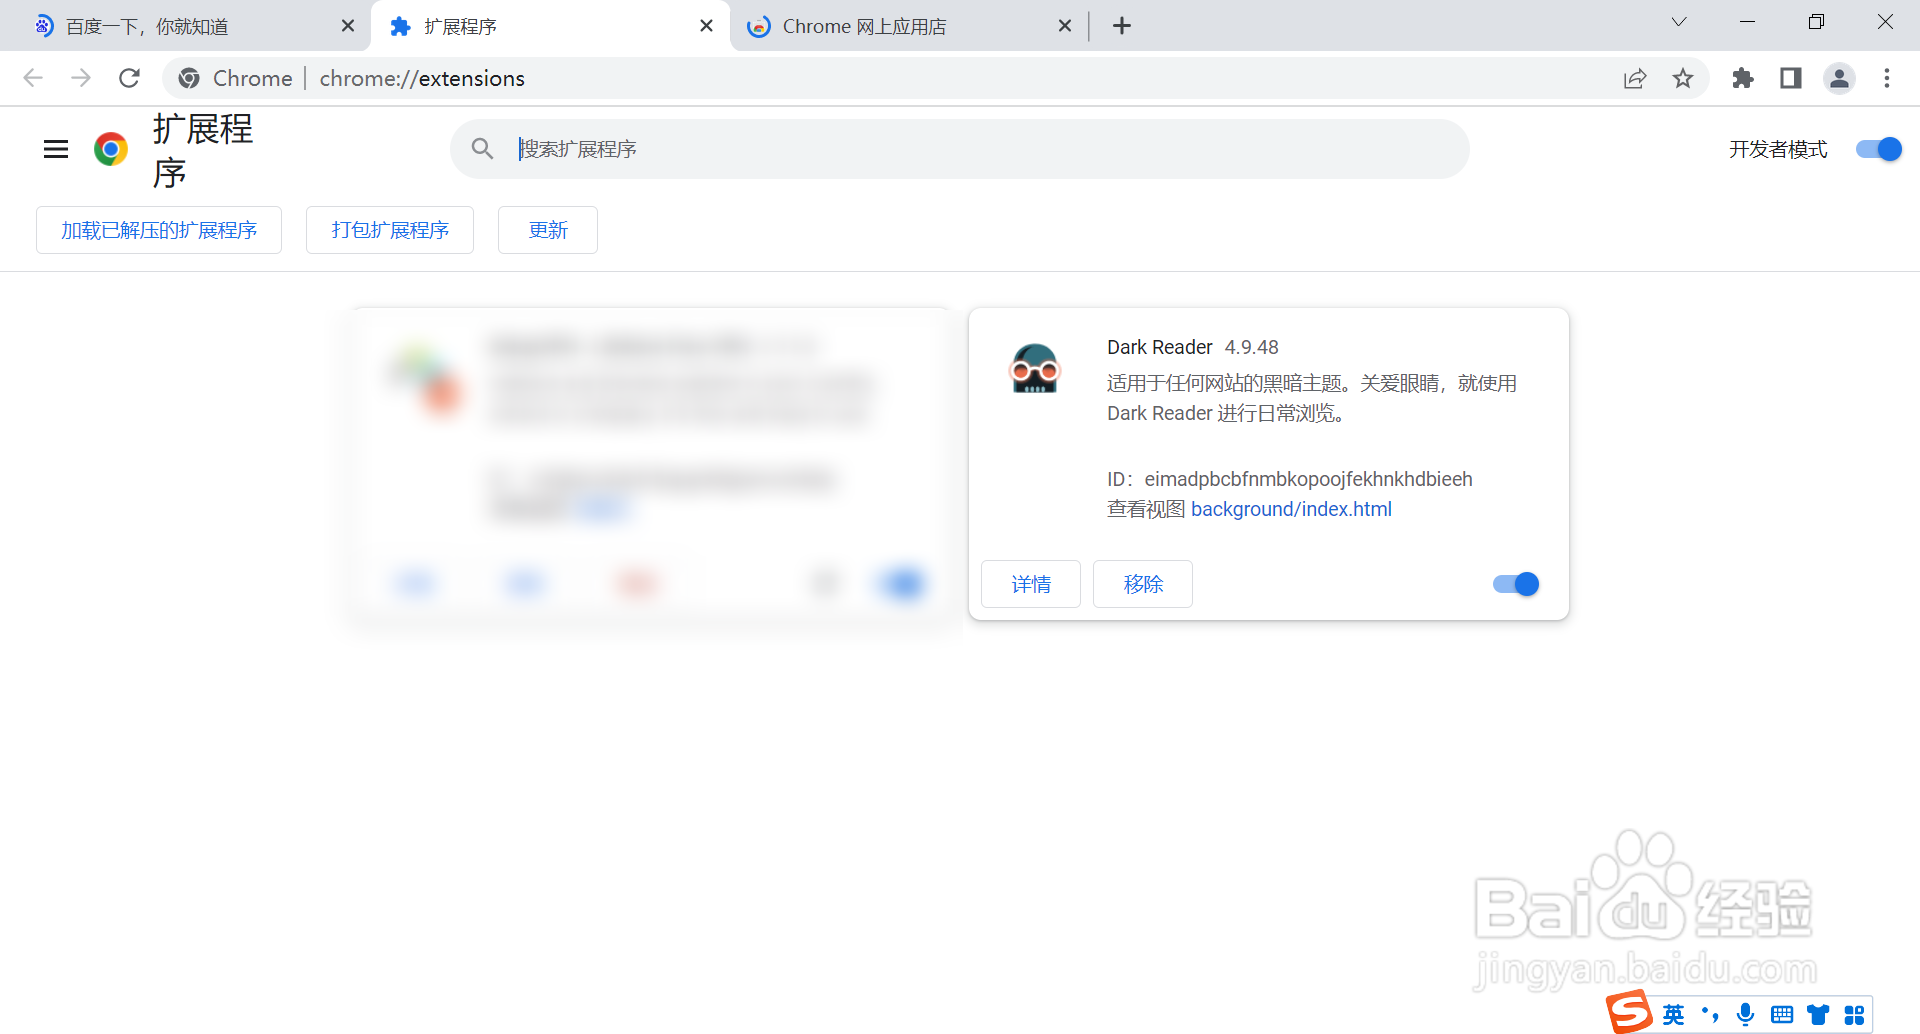Click the search magnifier icon
The image size is (1920, 1034).
(x=483, y=149)
